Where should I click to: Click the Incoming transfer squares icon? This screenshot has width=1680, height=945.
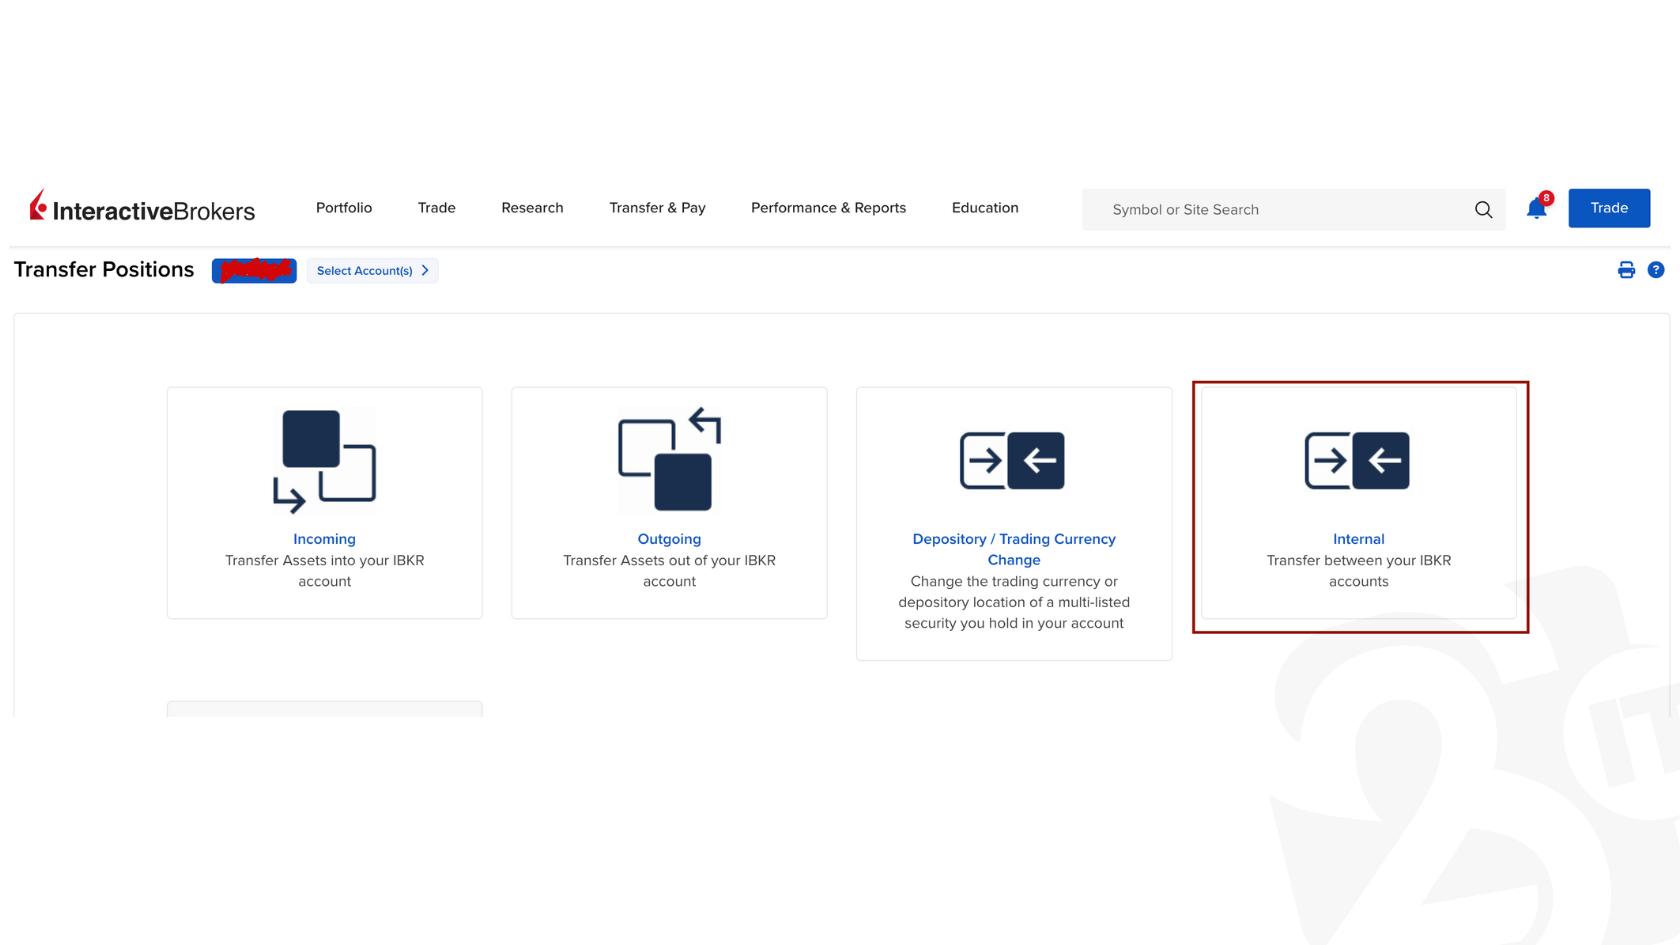click(324, 460)
